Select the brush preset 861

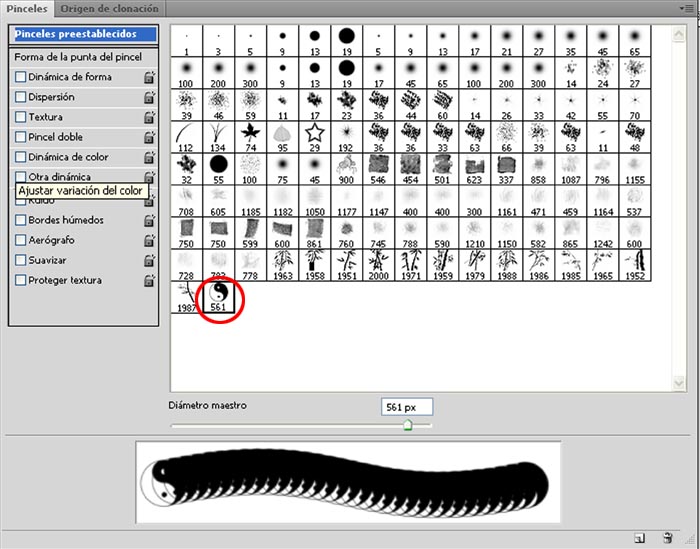[315, 233]
